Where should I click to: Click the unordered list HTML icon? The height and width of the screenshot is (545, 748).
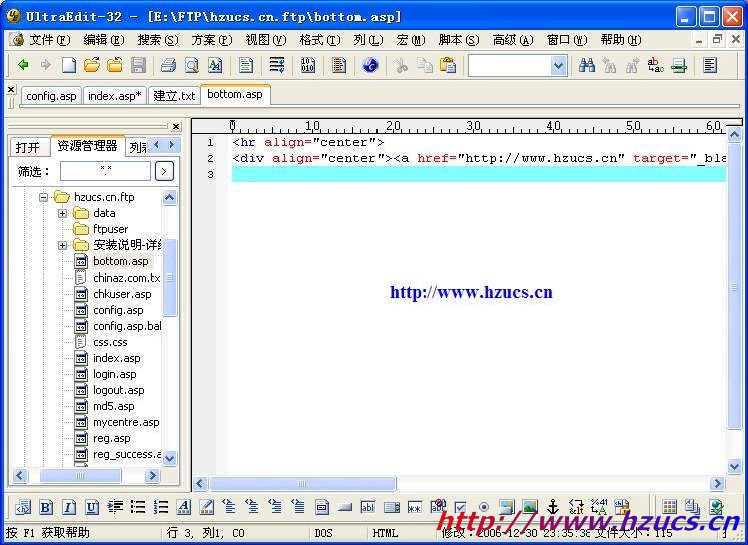click(x=138, y=507)
